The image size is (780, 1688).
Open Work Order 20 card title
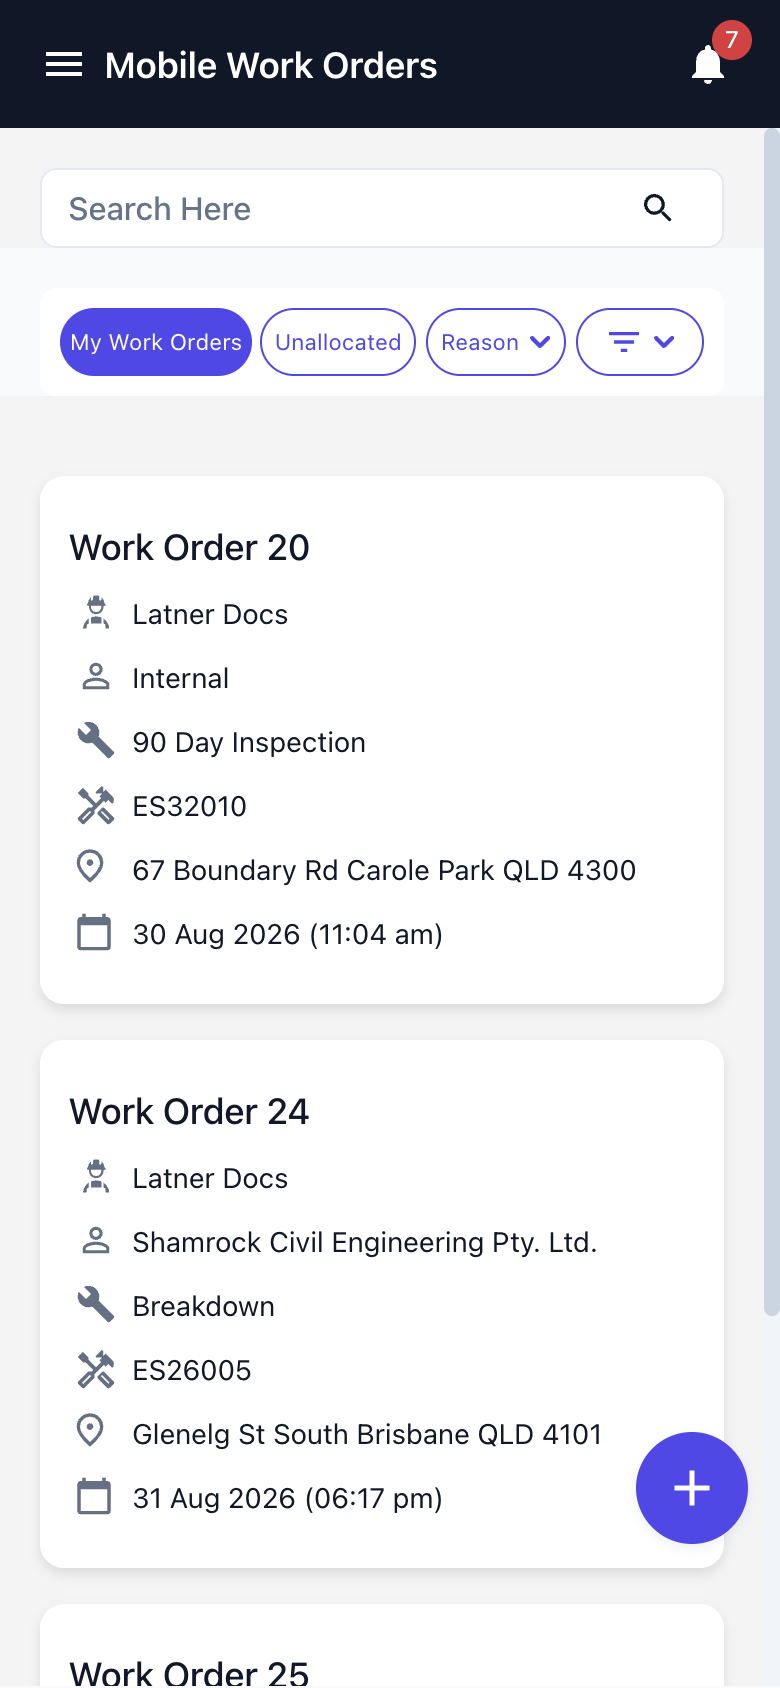[x=189, y=548]
